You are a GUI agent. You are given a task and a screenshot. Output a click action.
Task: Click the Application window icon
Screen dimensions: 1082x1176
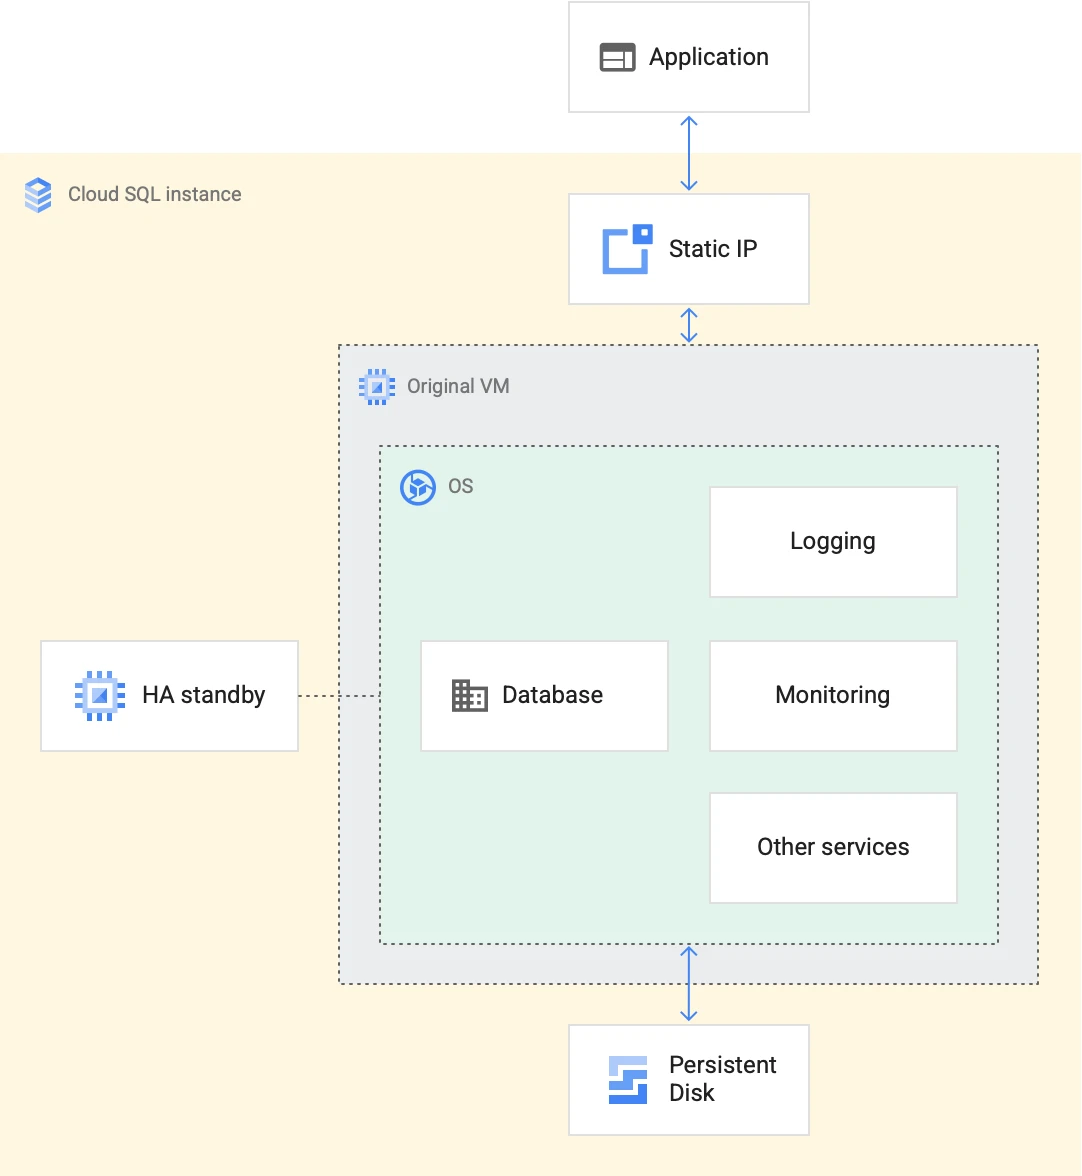pos(618,57)
